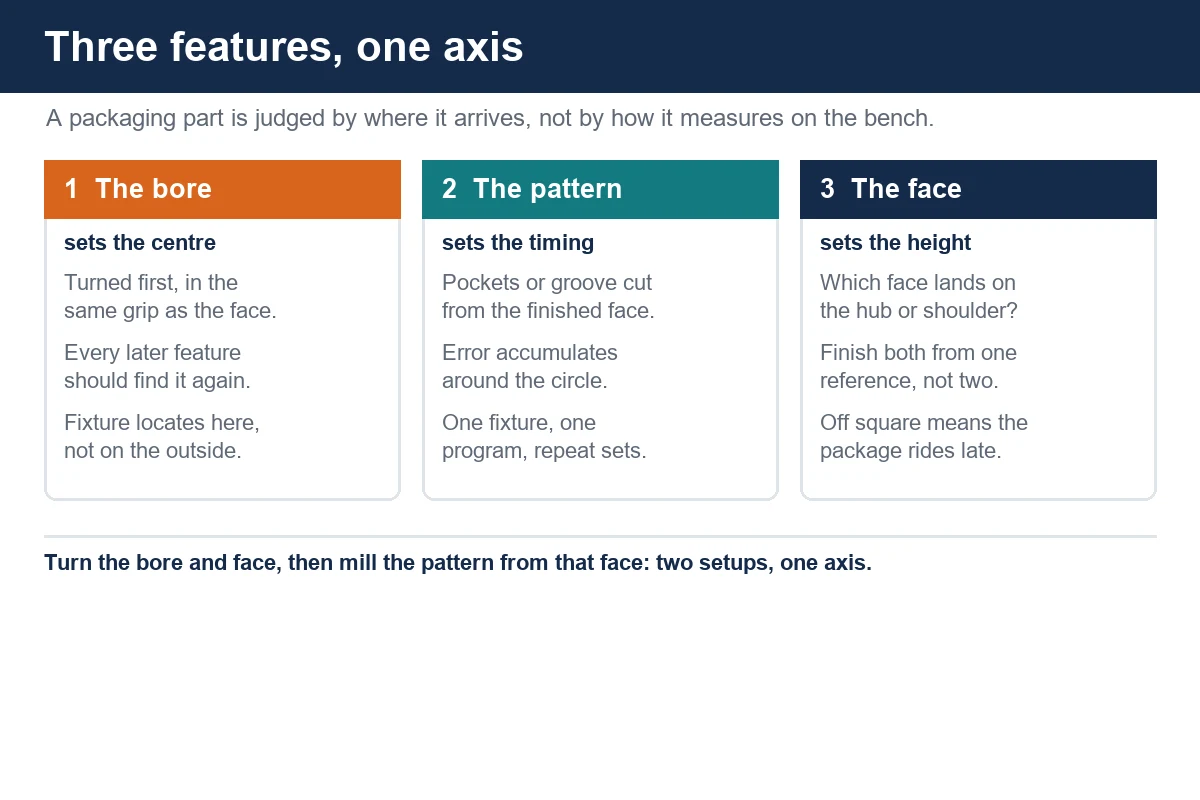The height and width of the screenshot is (800, 1200).
Task: Click 'One fixture, one program, repeat sets'
Action: pos(544,436)
